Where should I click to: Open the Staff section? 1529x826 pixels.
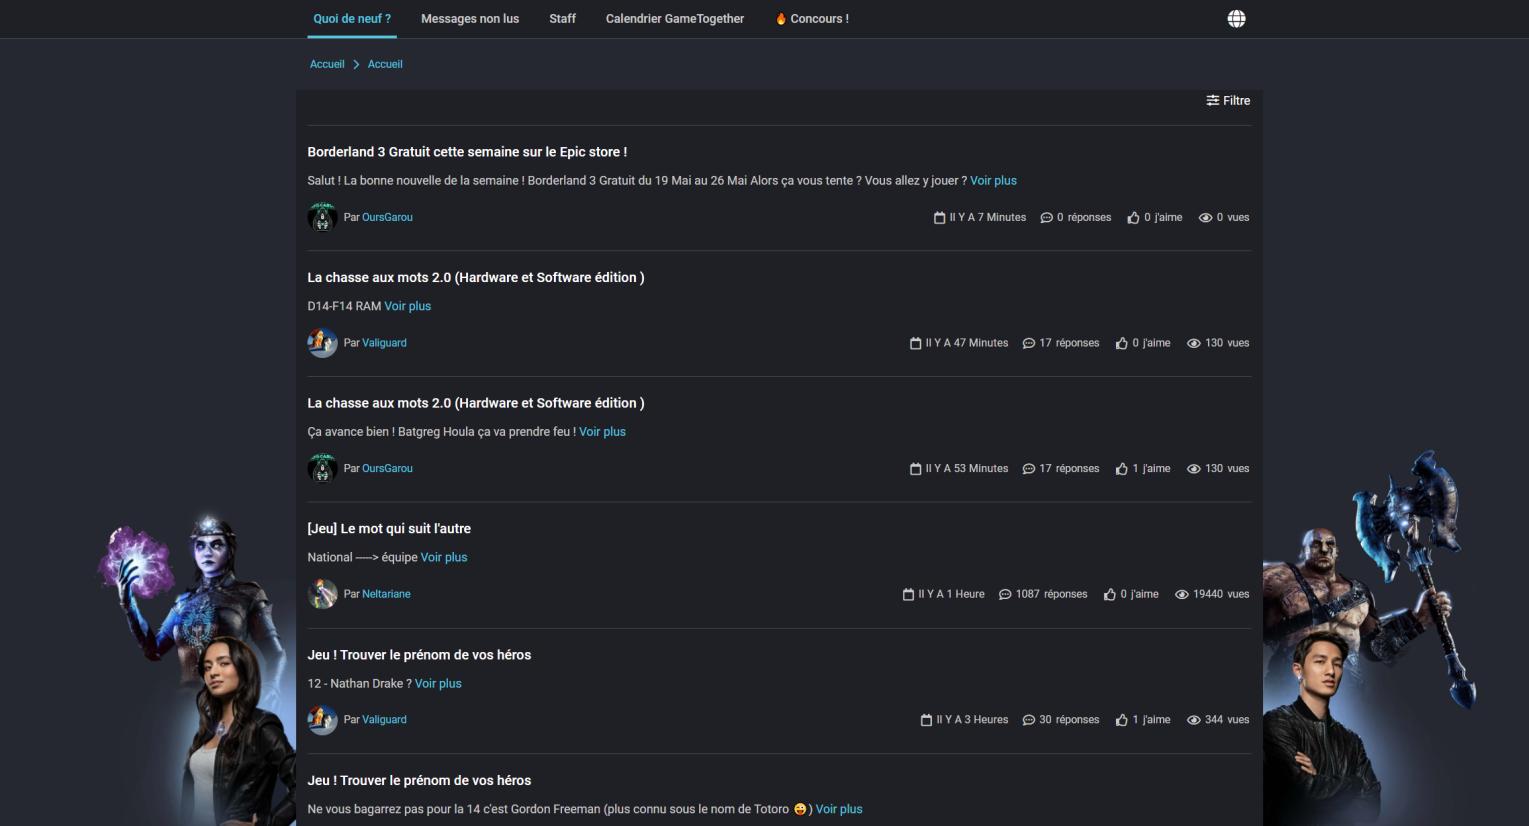pos(562,18)
